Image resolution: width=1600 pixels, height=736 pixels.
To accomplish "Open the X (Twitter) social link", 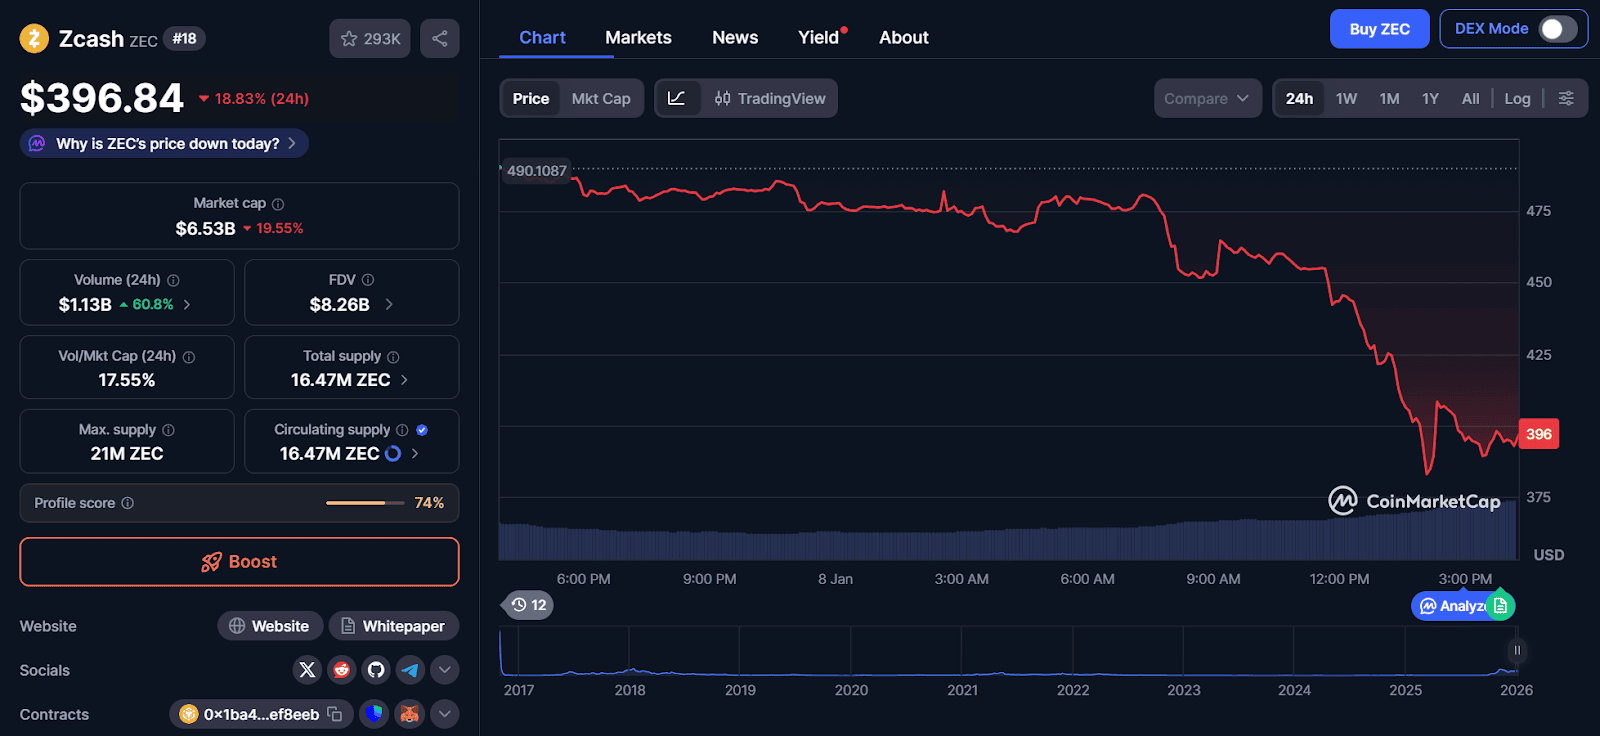I will pos(307,670).
